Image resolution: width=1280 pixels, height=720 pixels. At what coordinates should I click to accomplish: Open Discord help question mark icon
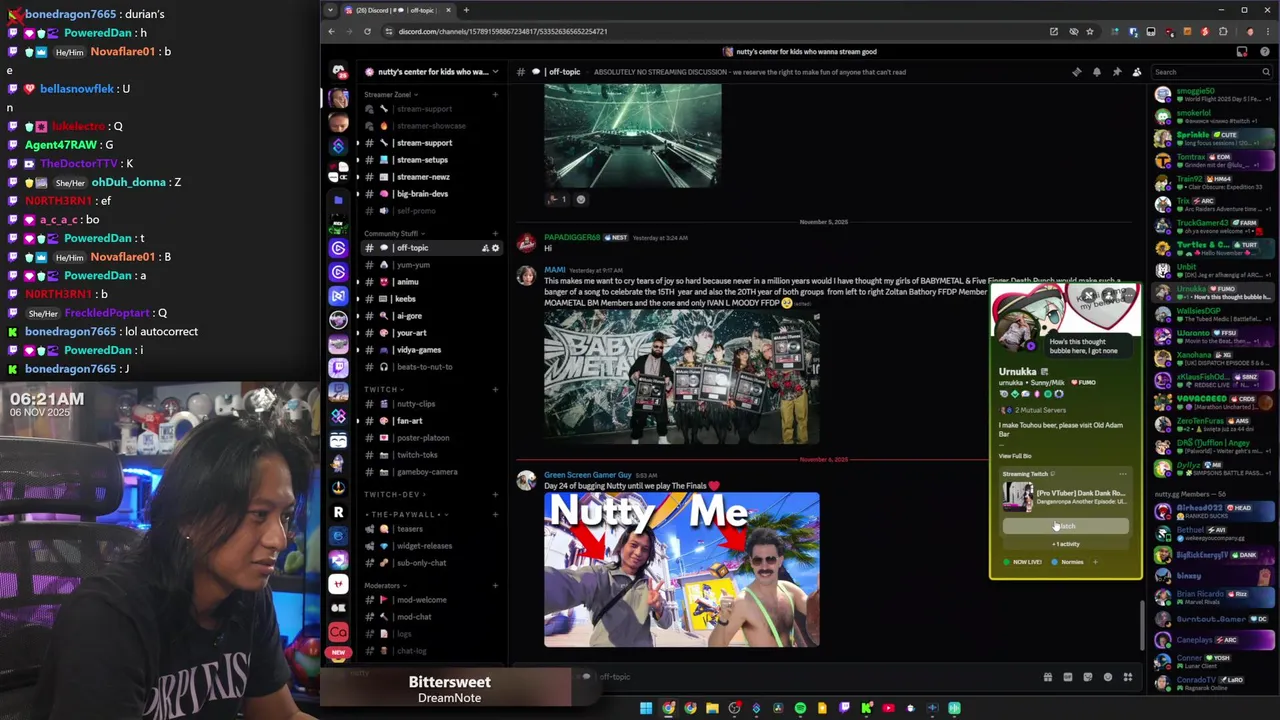(x=1267, y=52)
